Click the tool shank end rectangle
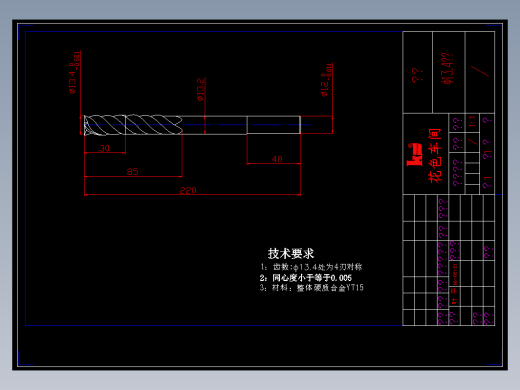 (274, 125)
